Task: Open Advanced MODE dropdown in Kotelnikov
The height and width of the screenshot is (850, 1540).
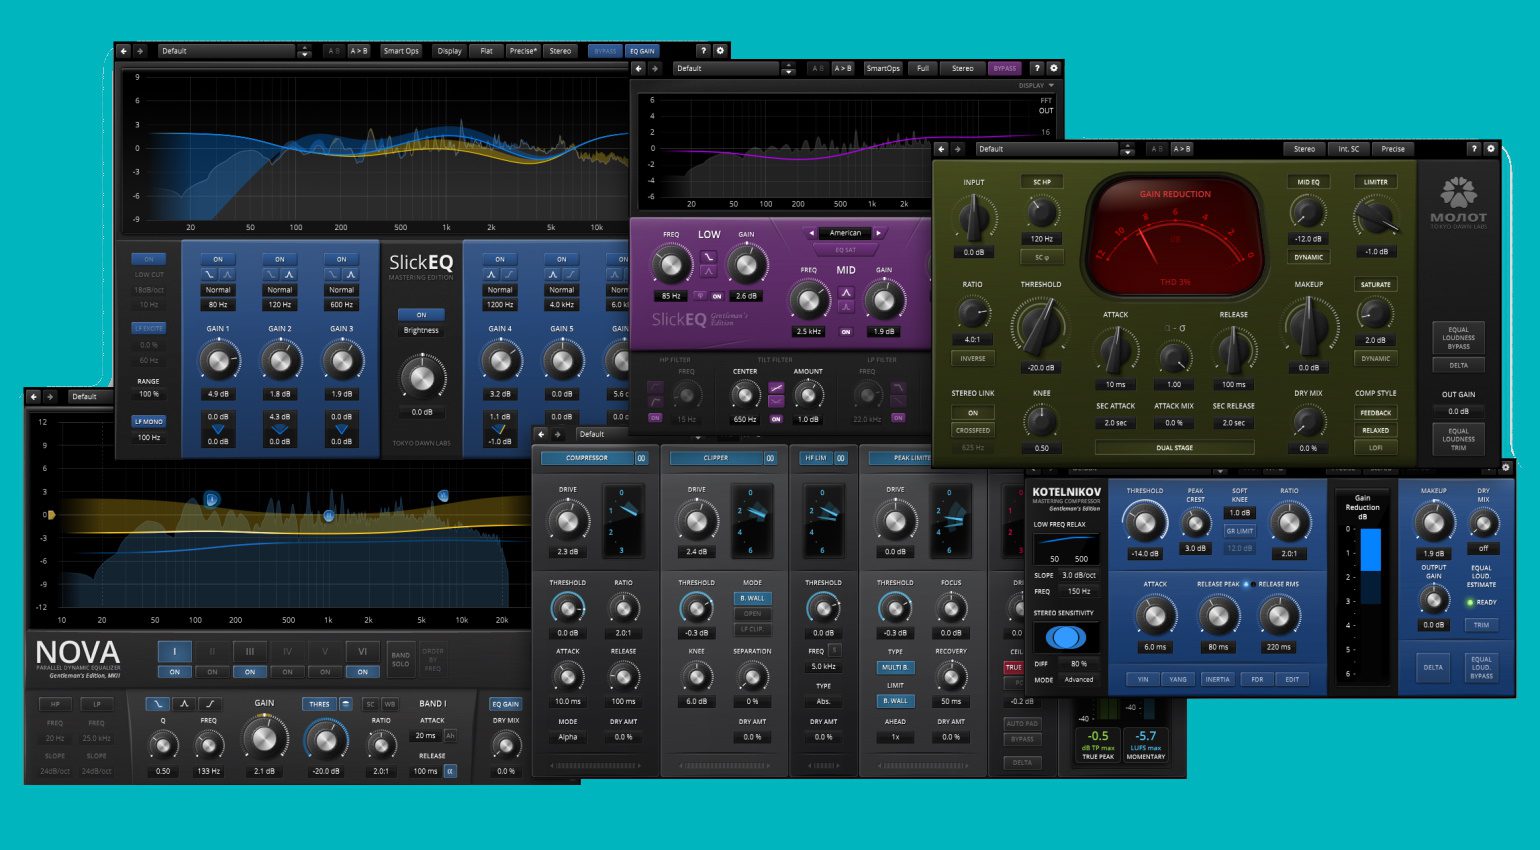Action: pyautogui.click(x=1079, y=680)
